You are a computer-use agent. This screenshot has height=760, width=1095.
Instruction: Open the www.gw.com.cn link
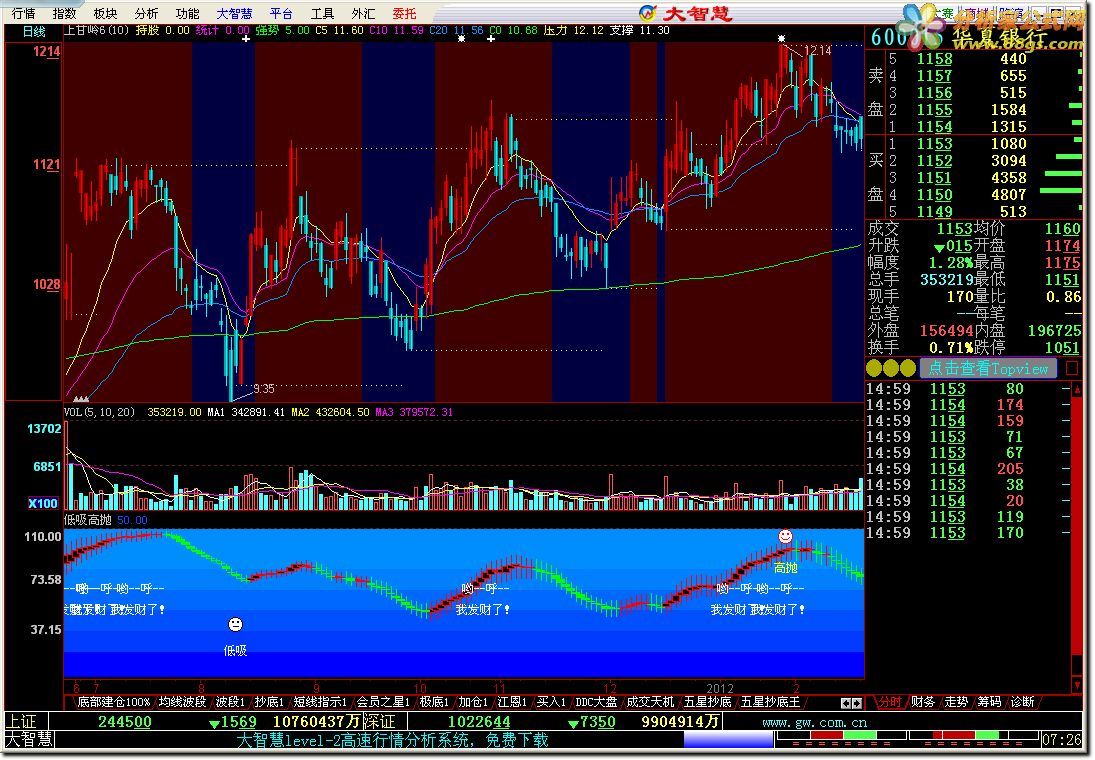[x=814, y=722]
